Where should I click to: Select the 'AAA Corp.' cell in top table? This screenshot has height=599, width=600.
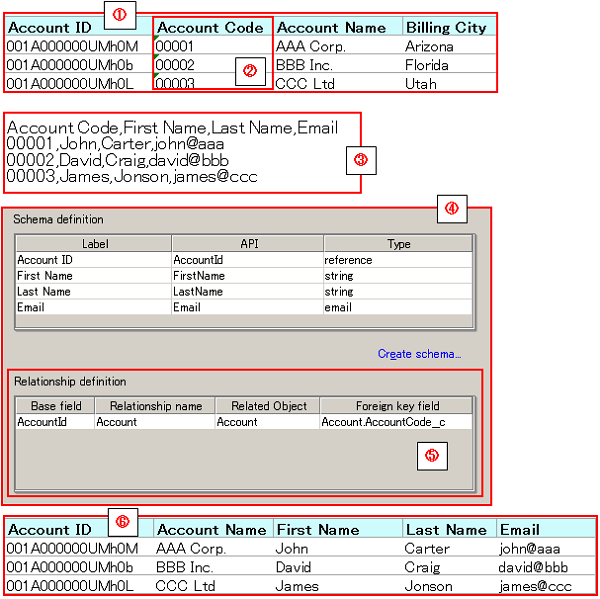[x=310, y=47]
